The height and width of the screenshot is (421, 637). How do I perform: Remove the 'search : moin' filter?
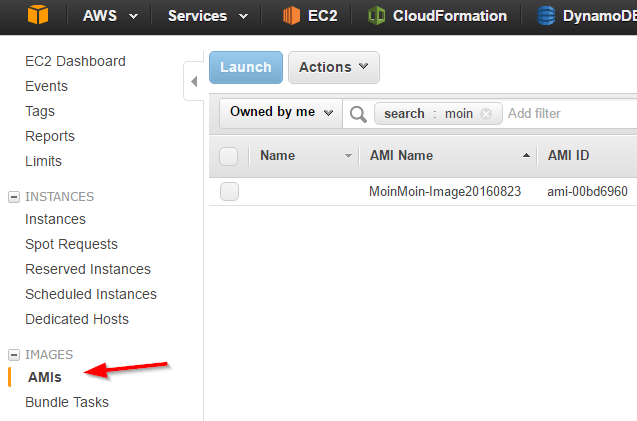486,114
